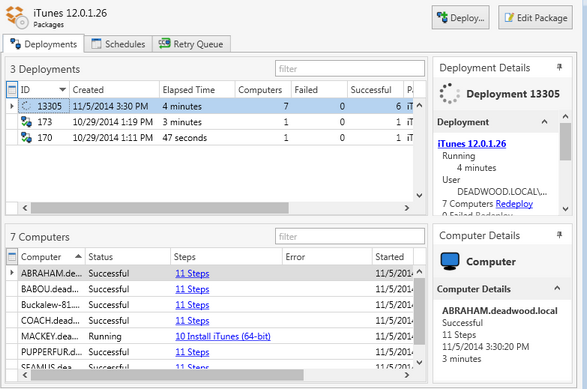The image size is (587, 389).
Task: Click Deployment Details vertical scroll thumb
Action: click(565, 142)
